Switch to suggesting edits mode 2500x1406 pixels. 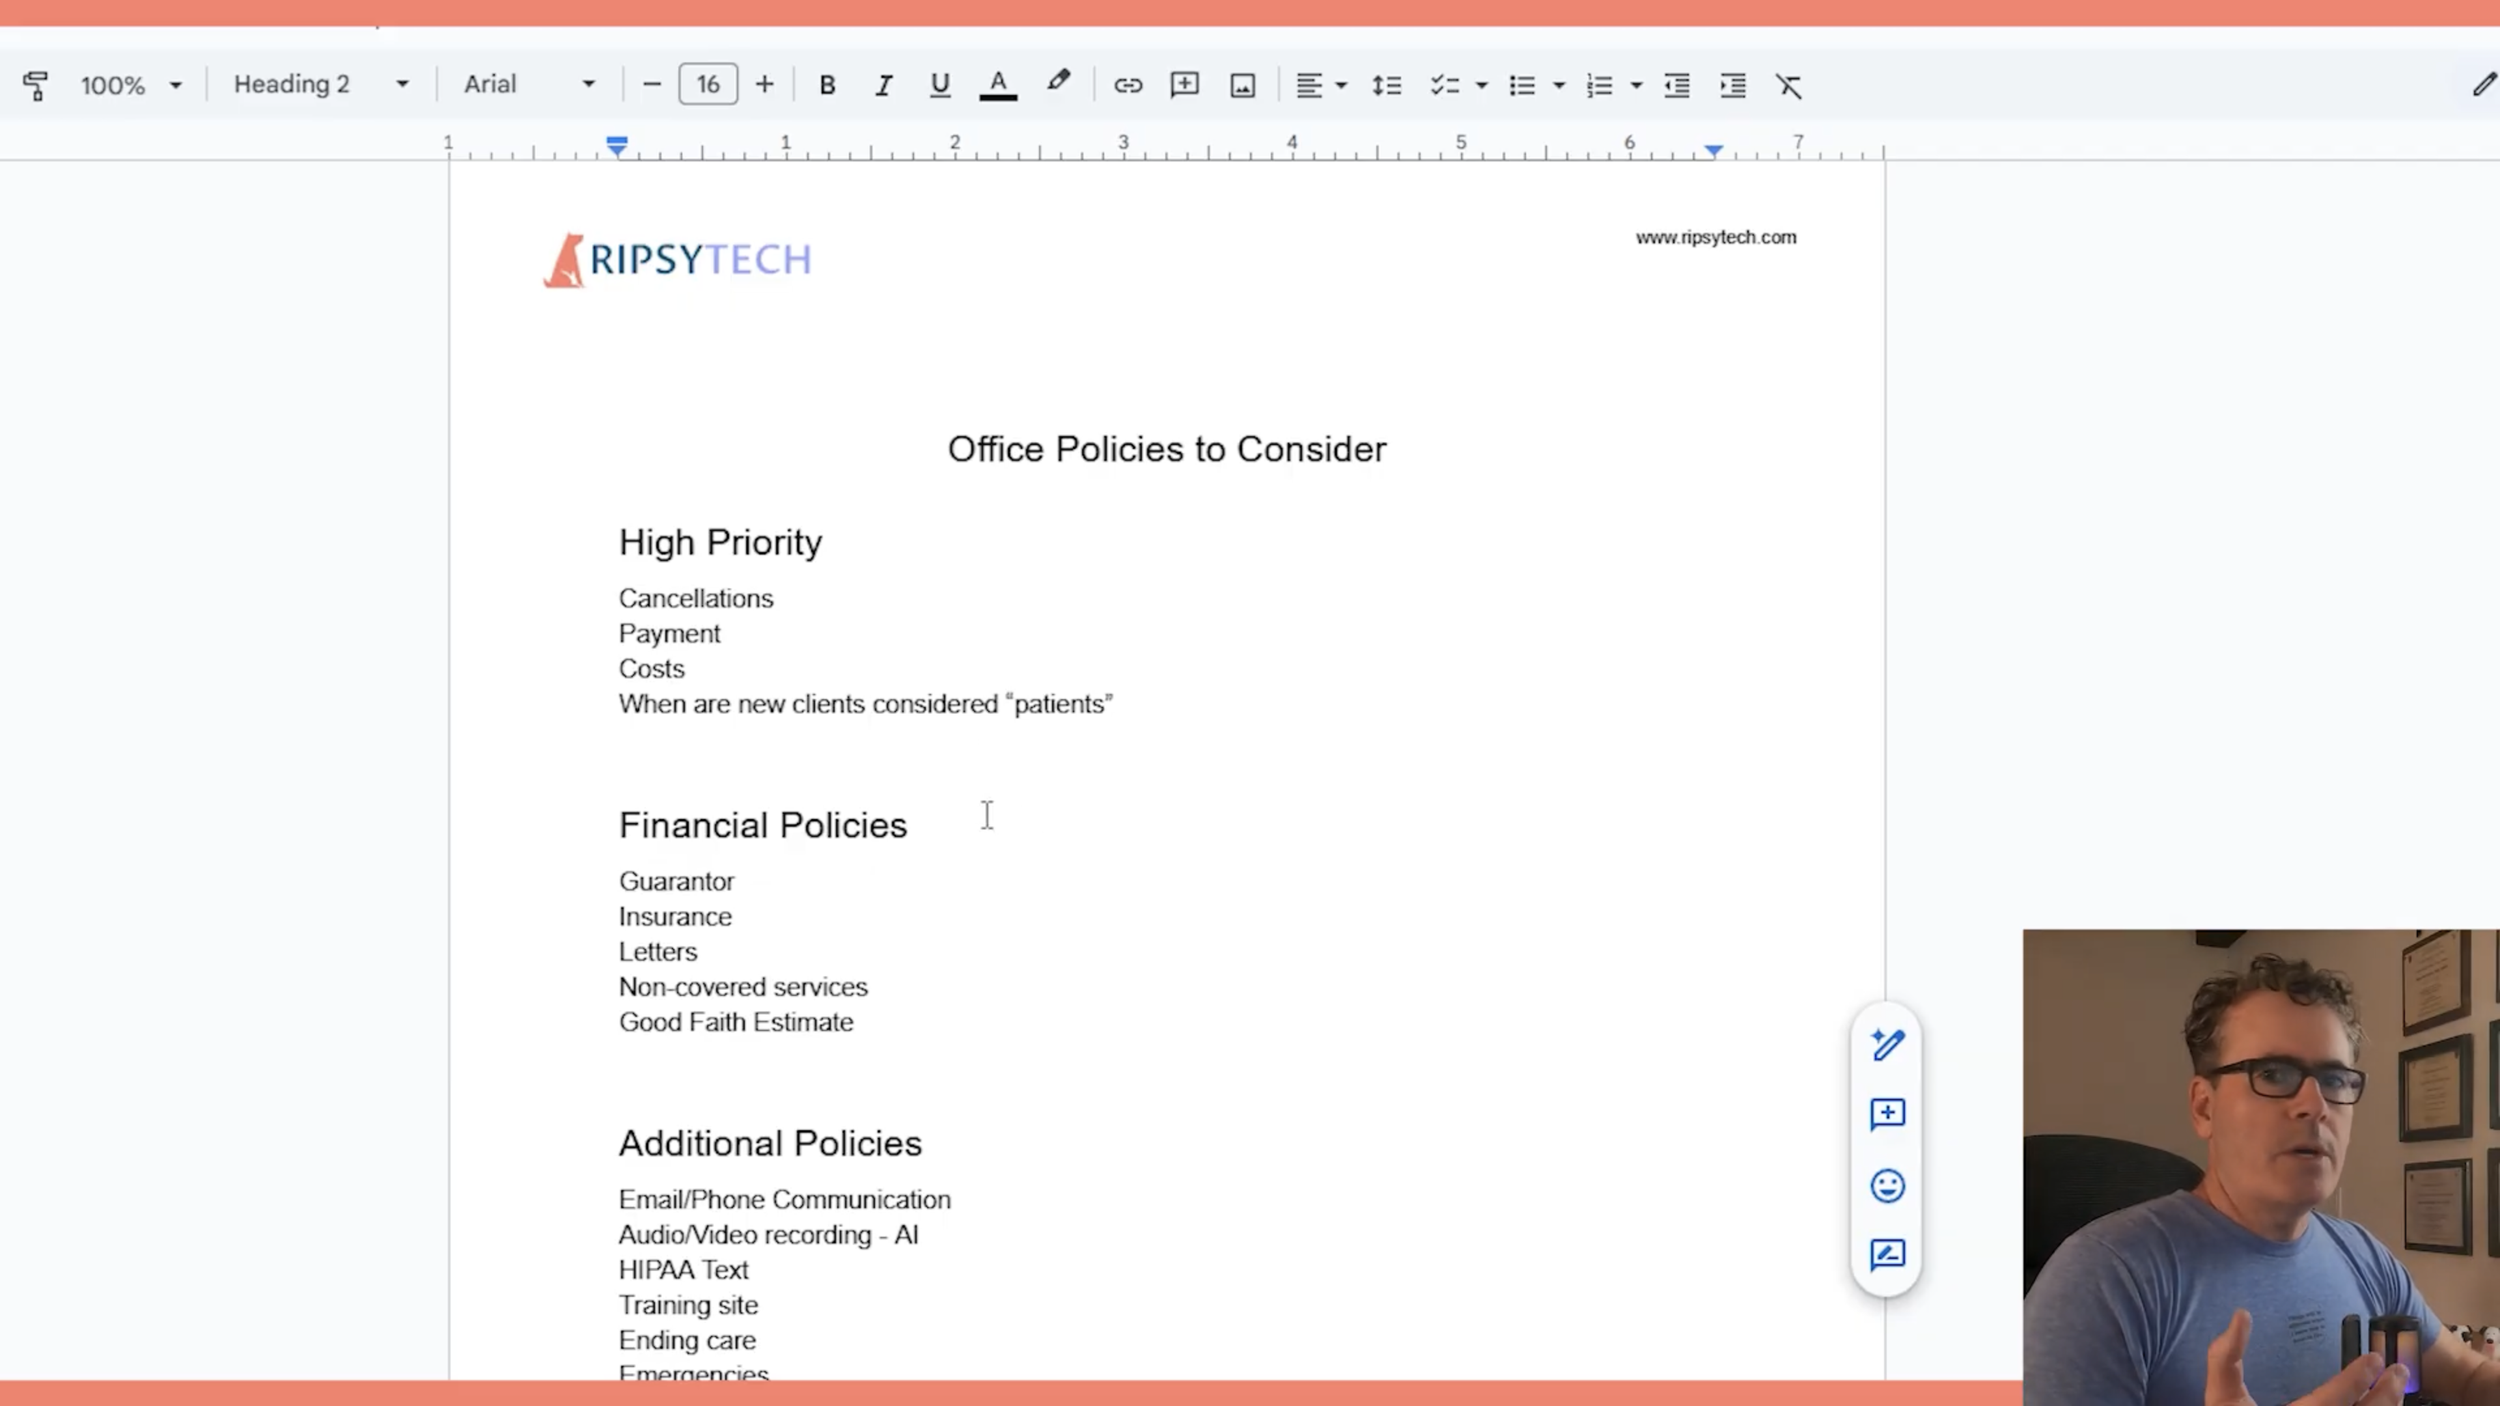(x=2483, y=85)
